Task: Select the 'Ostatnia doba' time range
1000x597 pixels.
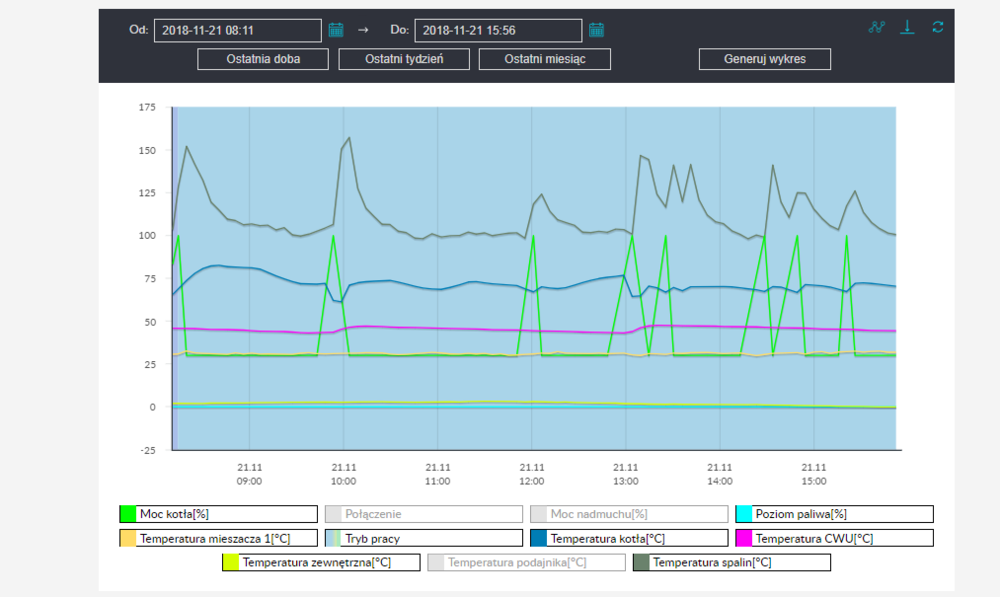Action: [263, 59]
